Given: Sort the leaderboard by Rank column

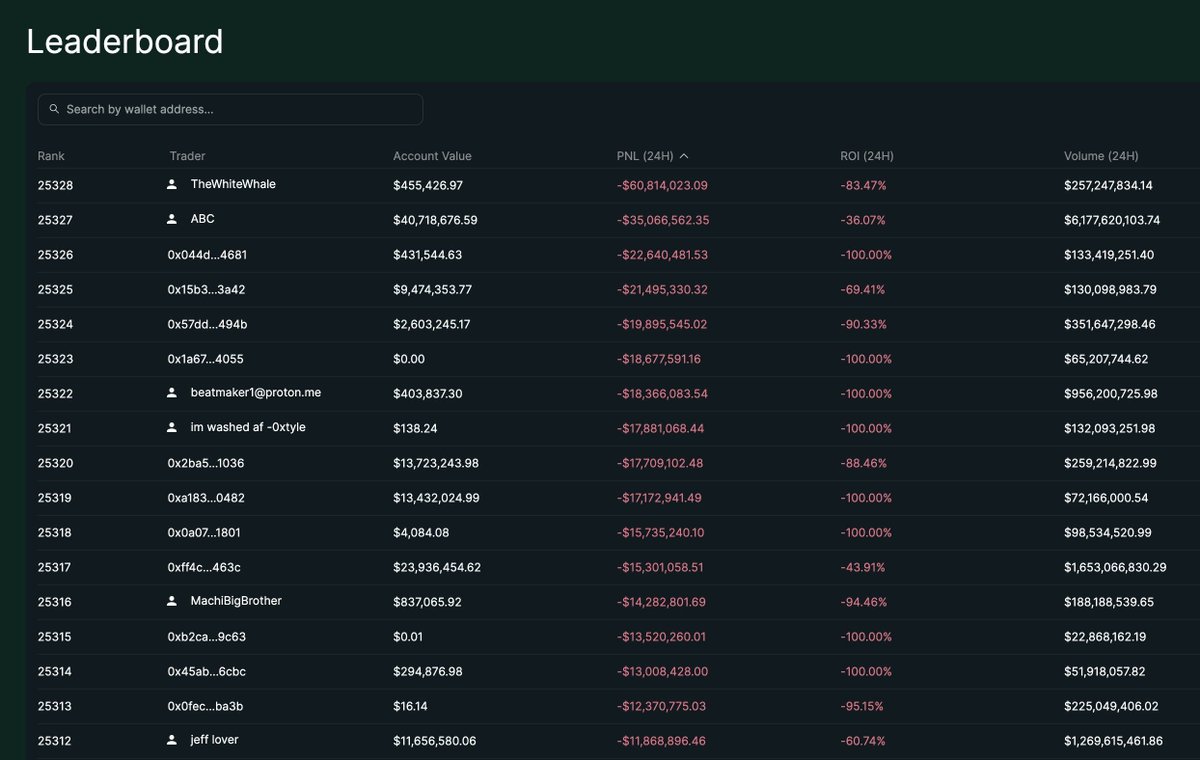Looking at the screenshot, I should pos(50,156).
